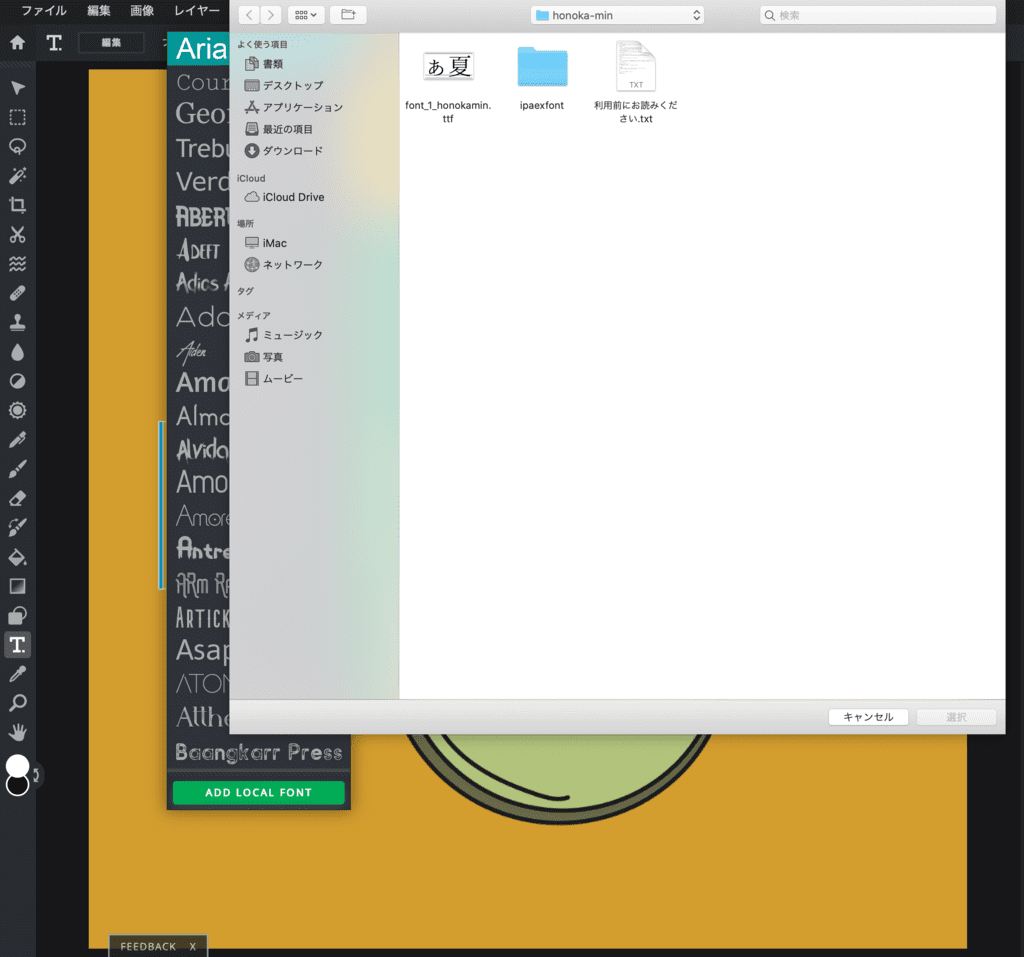1024x957 pixels.
Task: Open the Aria font family selector
Action: [198, 47]
